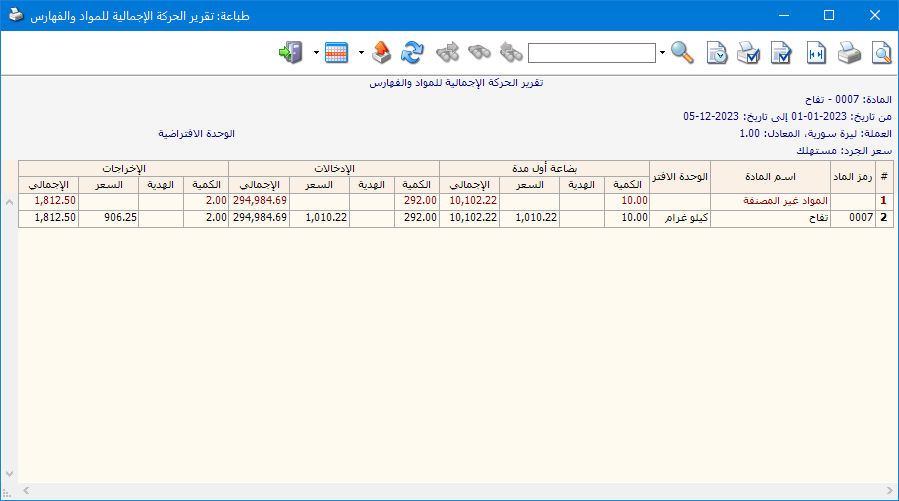This screenshot has width=899, height=501.
Task: Select the تفاح item name cell
Action: (770, 218)
